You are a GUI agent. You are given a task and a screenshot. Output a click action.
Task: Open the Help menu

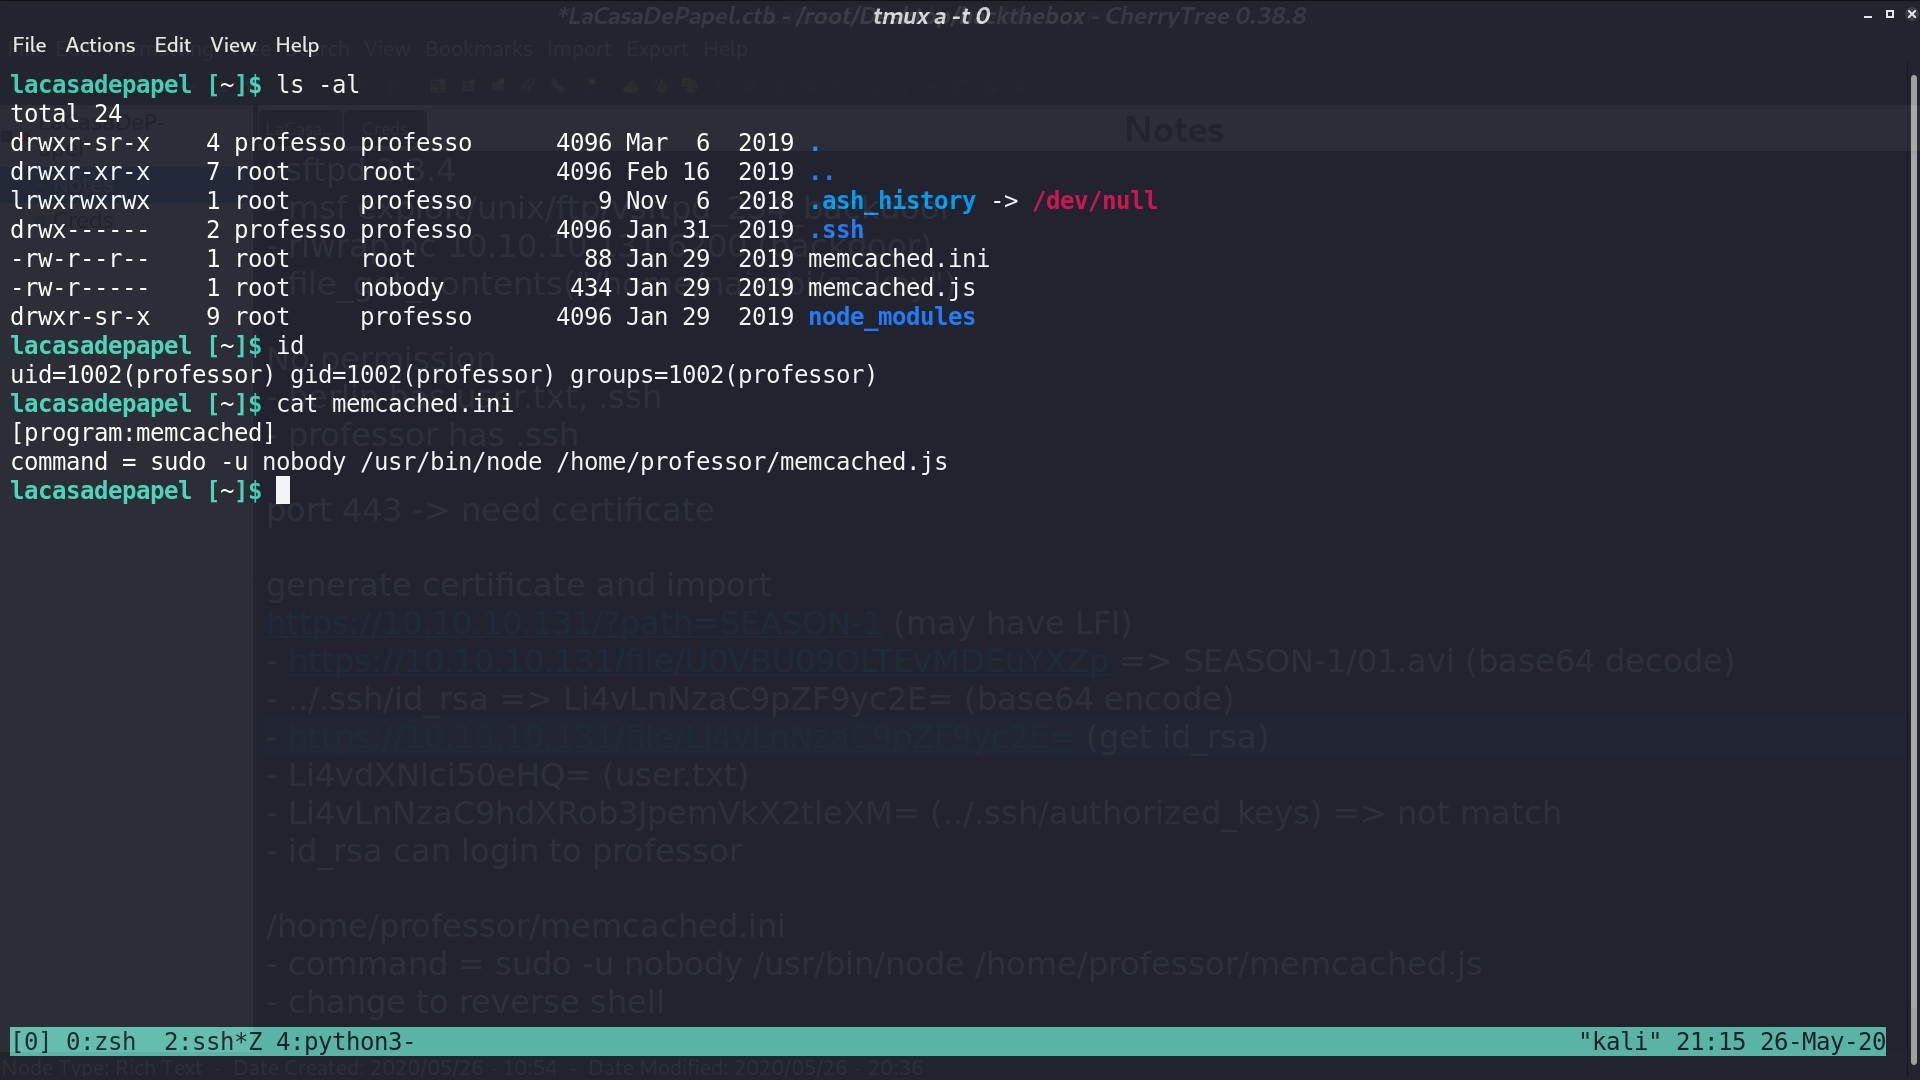pyautogui.click(x=297, y=45)
